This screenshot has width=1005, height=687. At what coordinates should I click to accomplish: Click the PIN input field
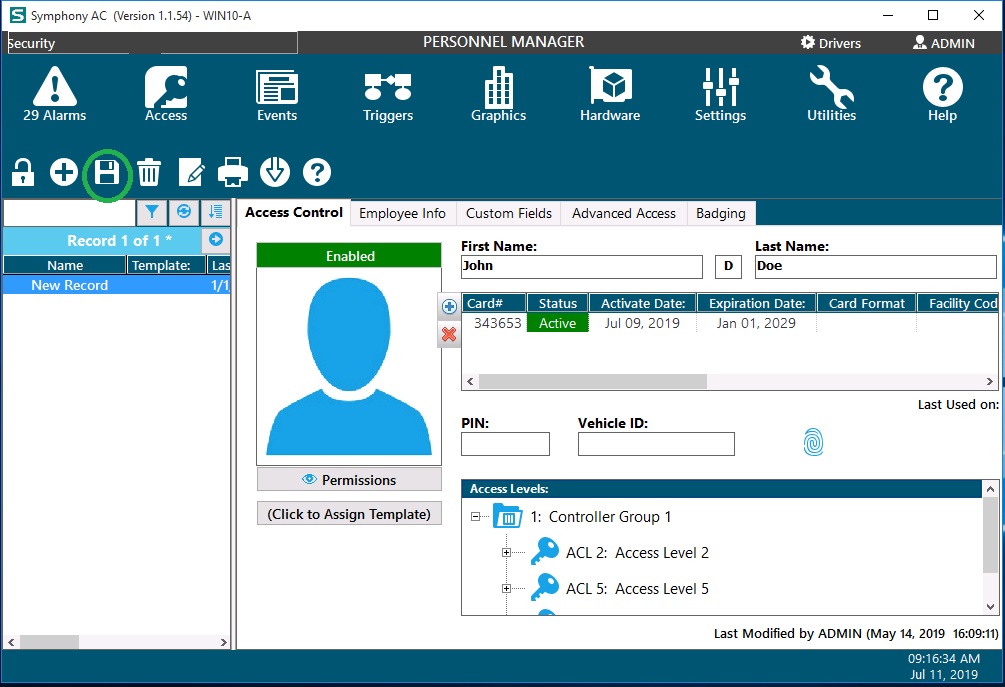coord(506,444)
